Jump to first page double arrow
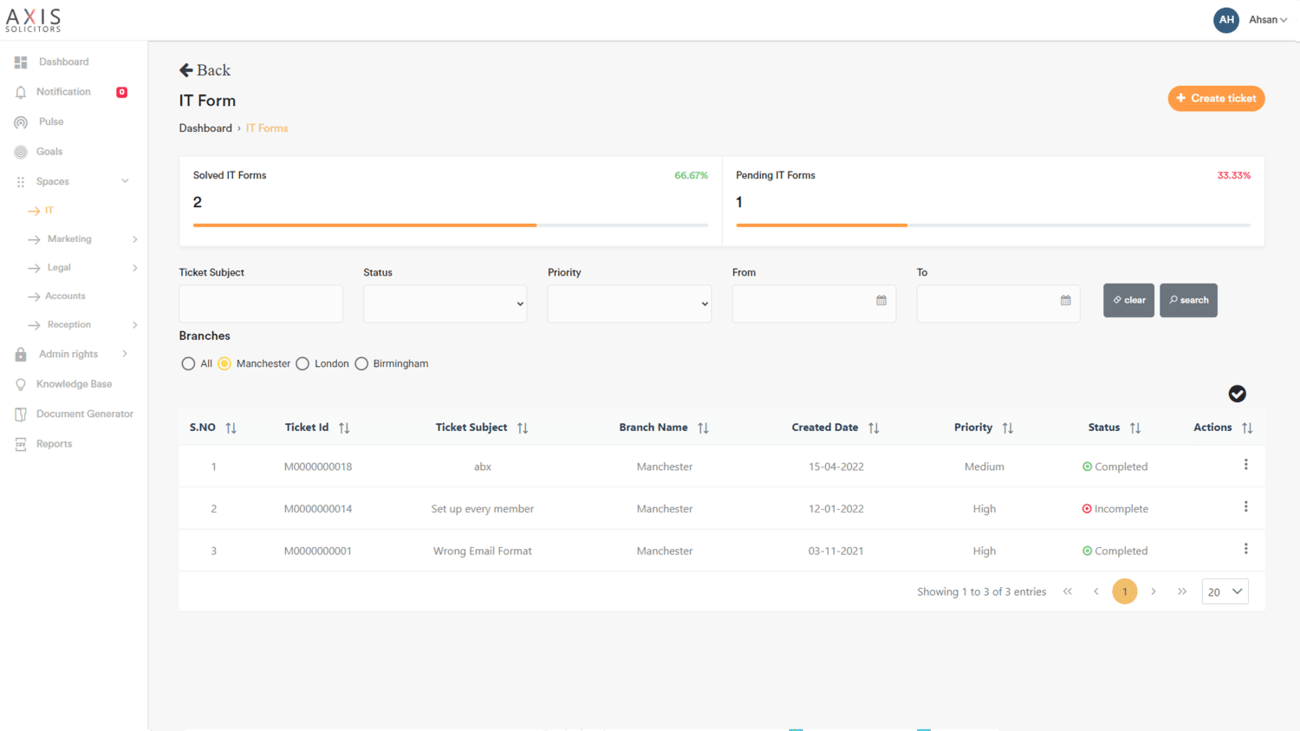This screenshot has height=731, width=1300. pos(1067,592)
